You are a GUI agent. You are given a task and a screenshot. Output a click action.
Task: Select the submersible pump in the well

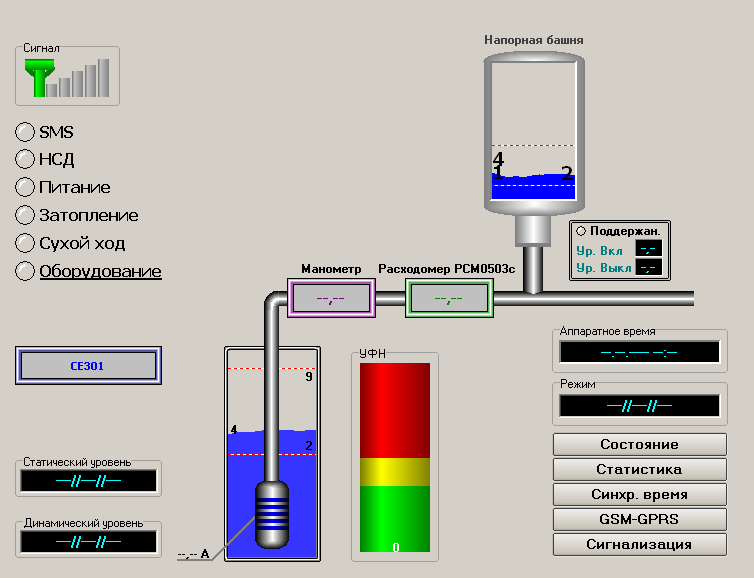coord(272,512)
